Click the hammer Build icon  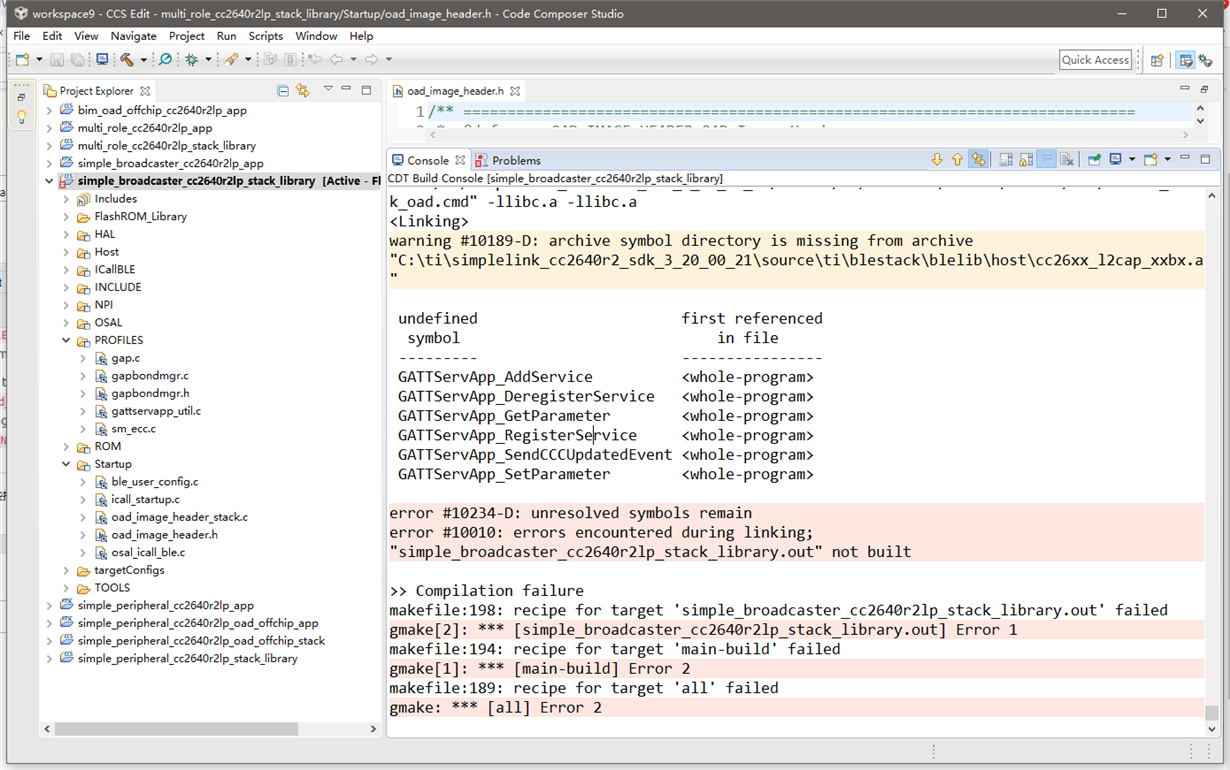[x=127, y=60]
